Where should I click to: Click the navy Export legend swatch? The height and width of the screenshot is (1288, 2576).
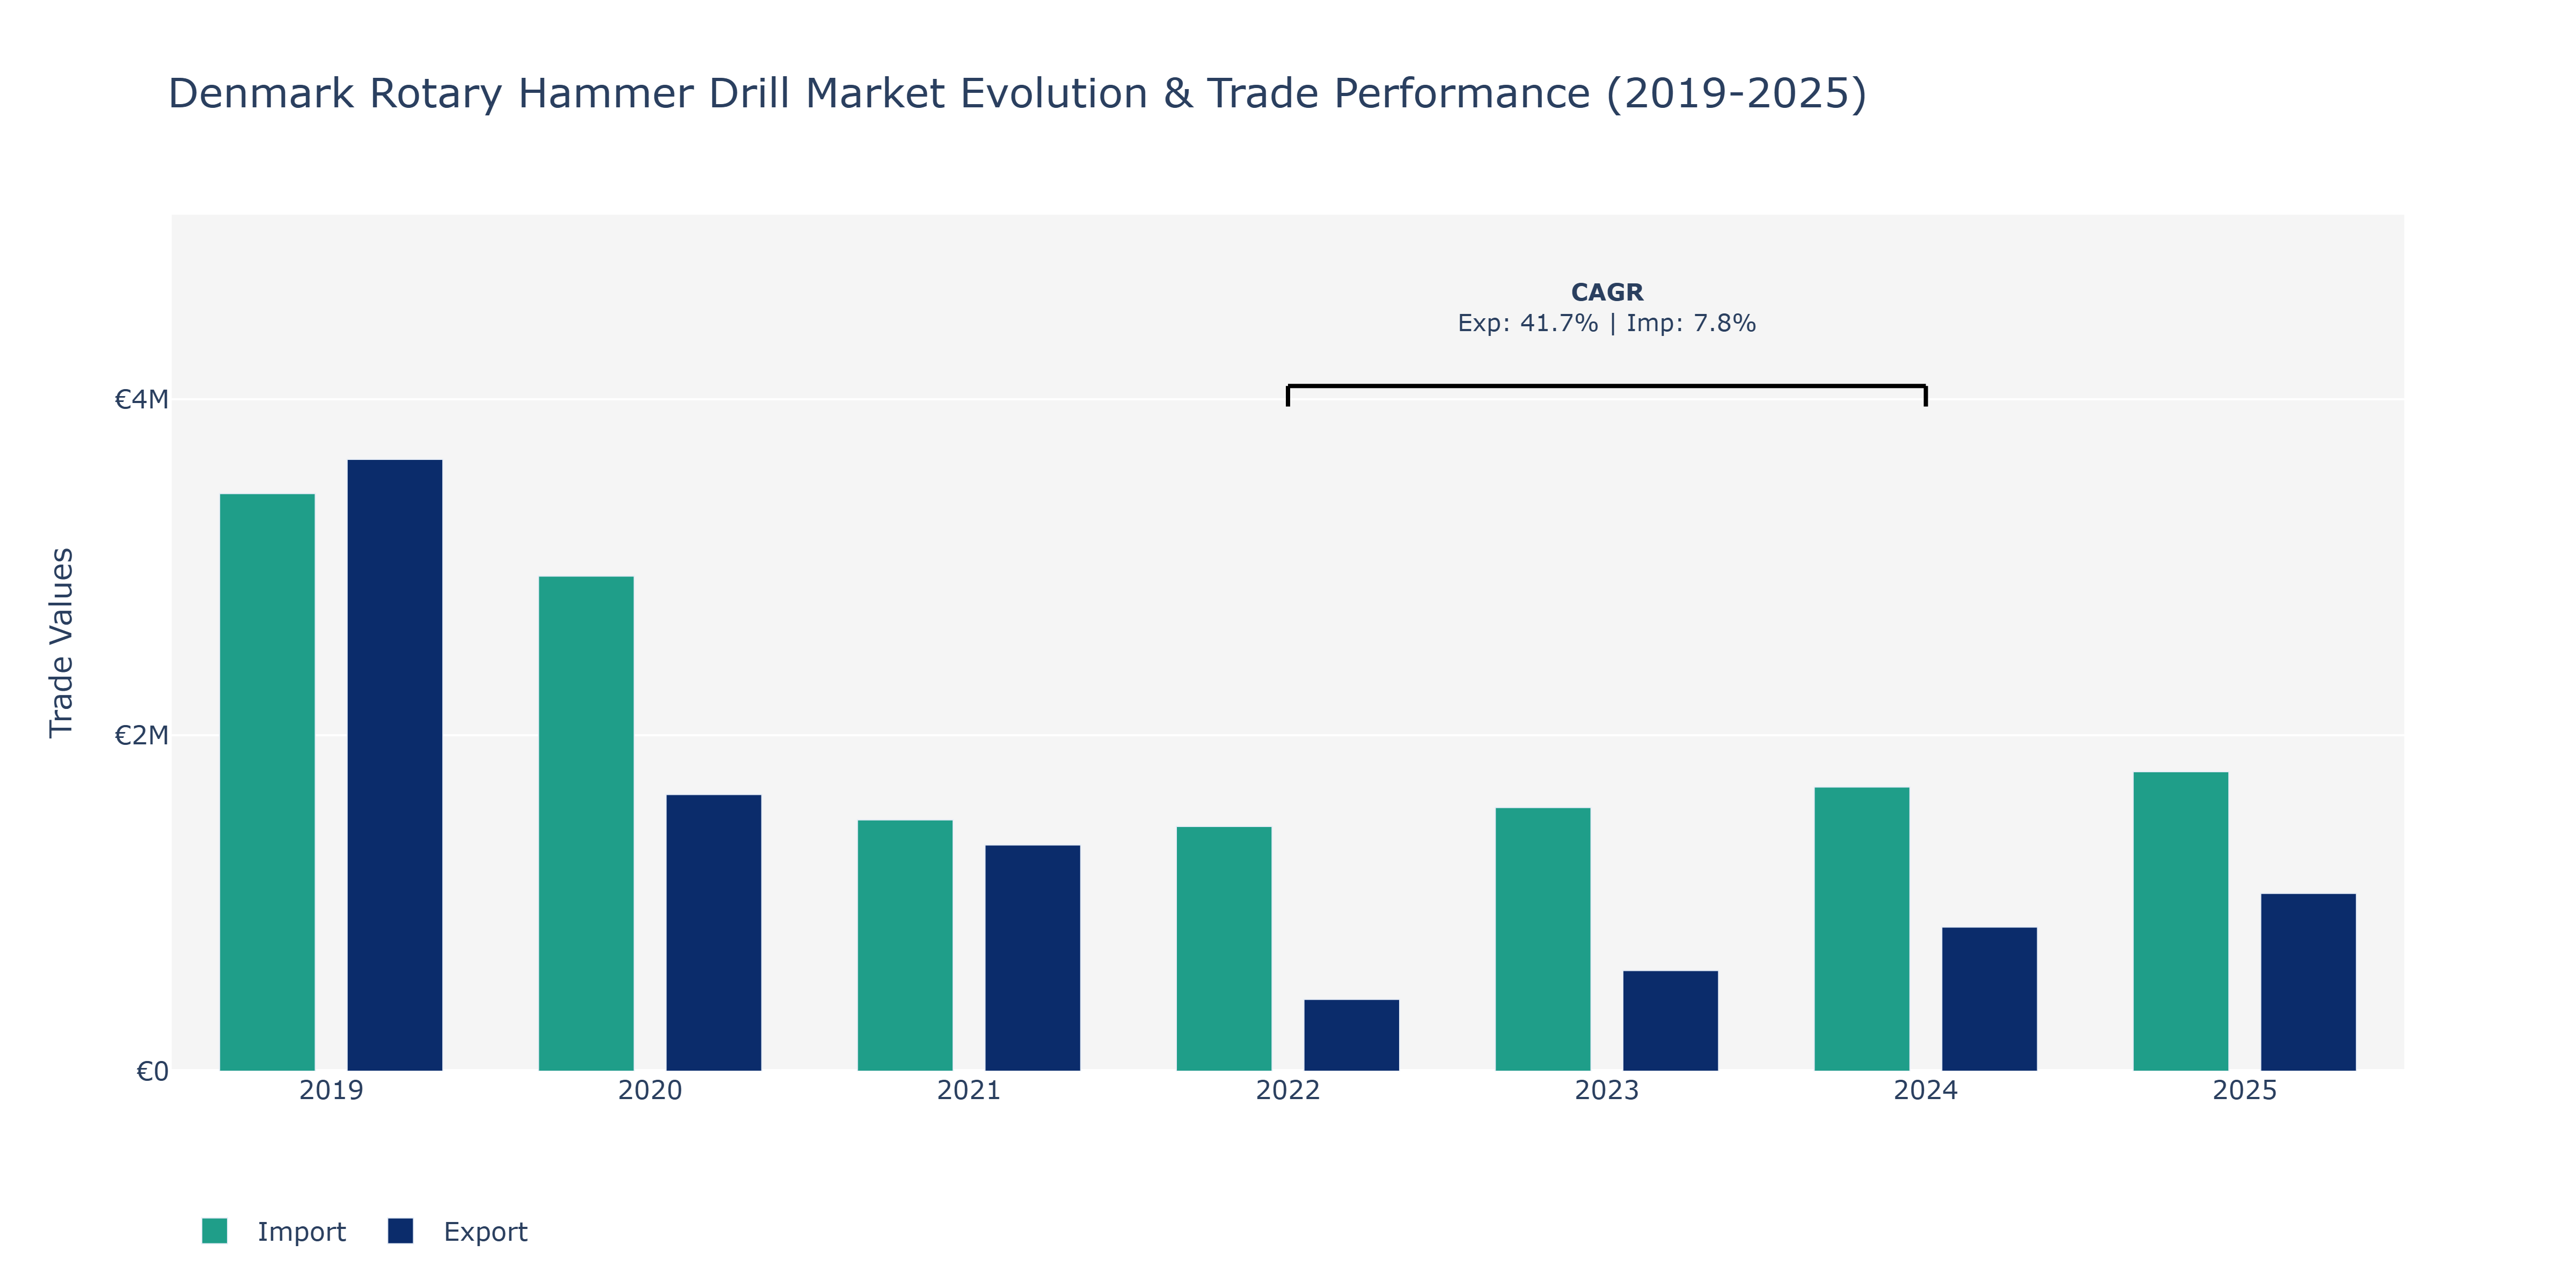pos(400,1231)
